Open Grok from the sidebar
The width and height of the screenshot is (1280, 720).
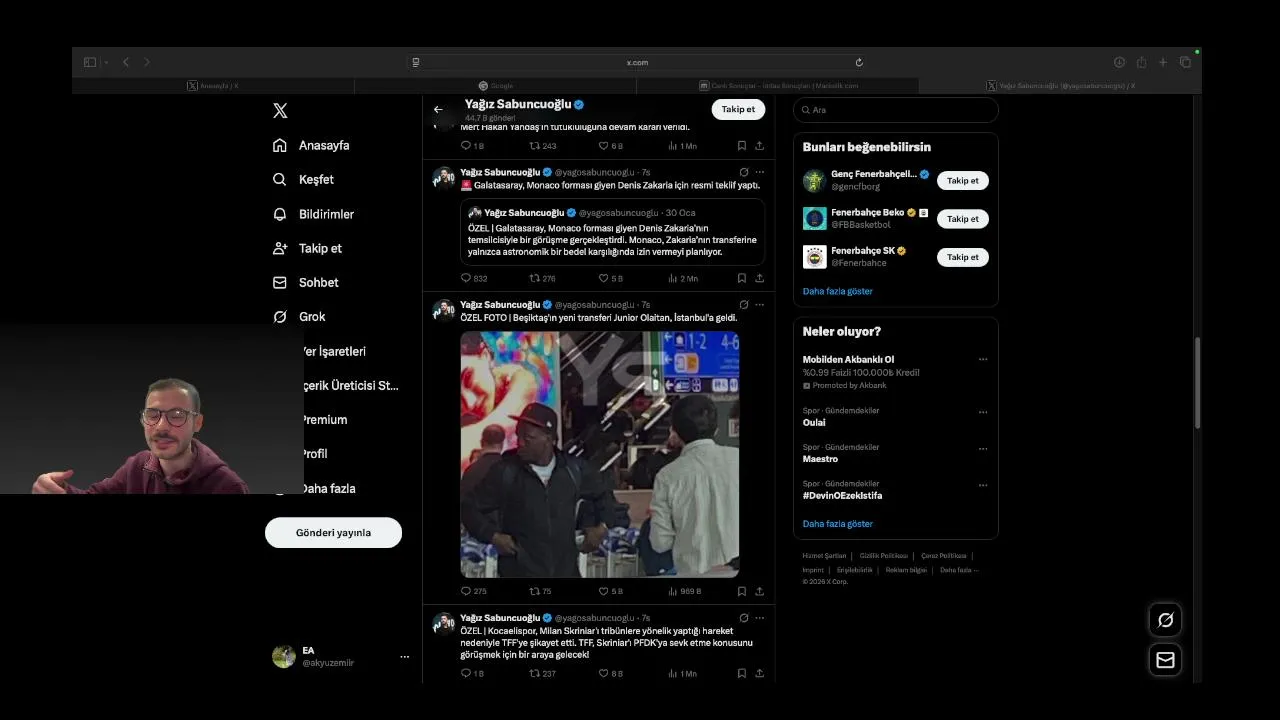(x=299, y=316)
